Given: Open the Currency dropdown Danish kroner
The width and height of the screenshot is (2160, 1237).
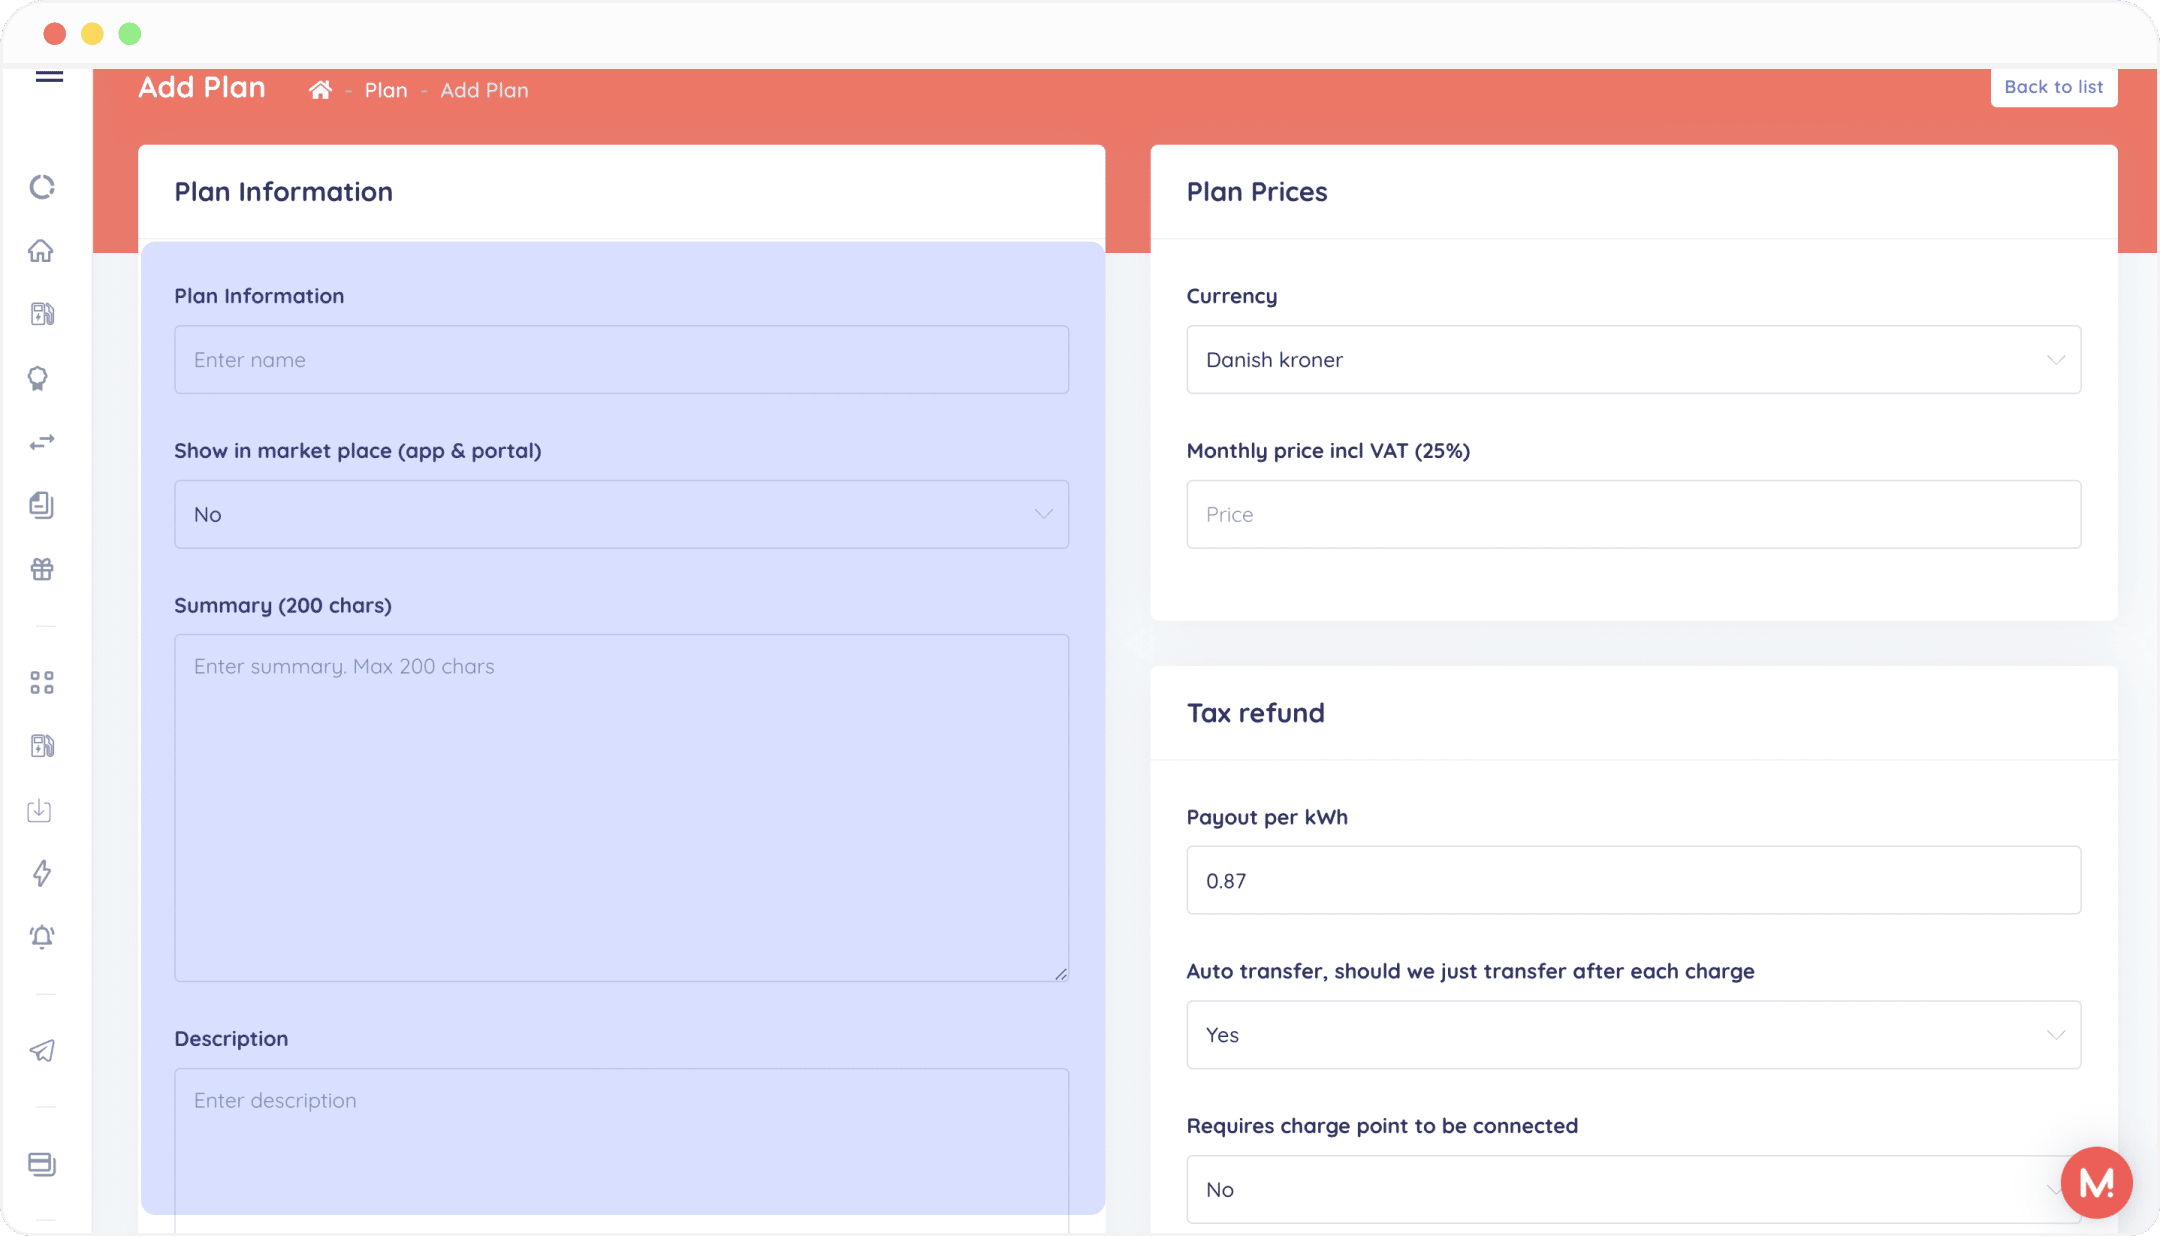Looking at the screenshot, I should pyautogui.click(x=1633, y=359).
